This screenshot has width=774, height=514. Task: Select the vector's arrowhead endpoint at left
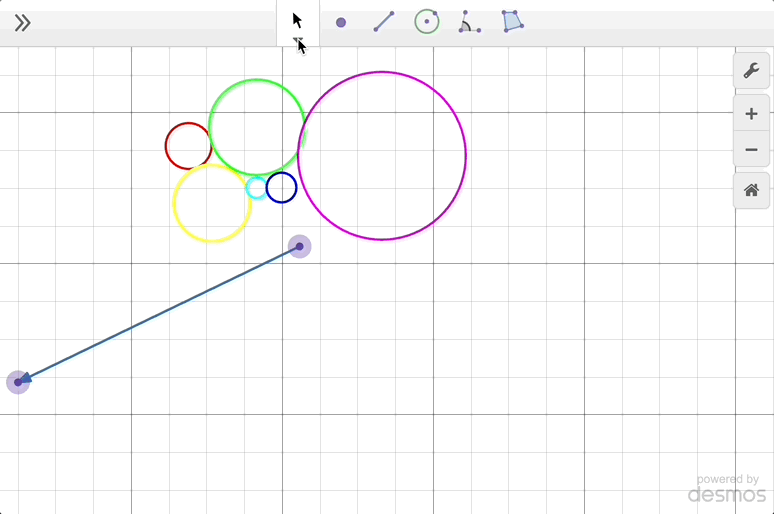point(18,382)
